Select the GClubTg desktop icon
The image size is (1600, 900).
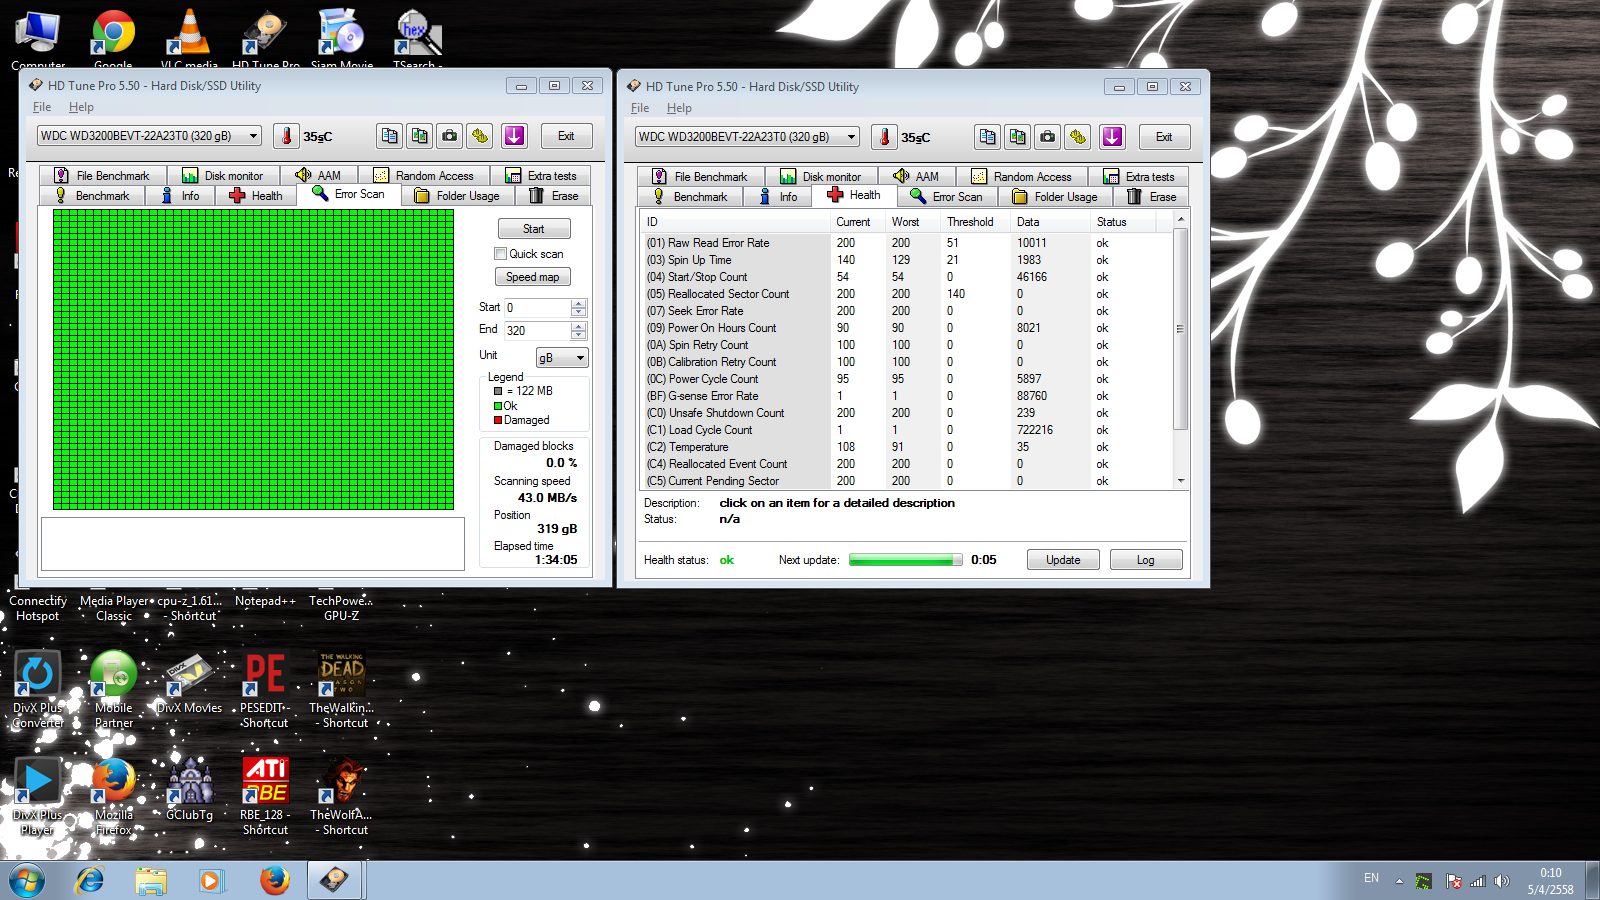tap(190, 789)
